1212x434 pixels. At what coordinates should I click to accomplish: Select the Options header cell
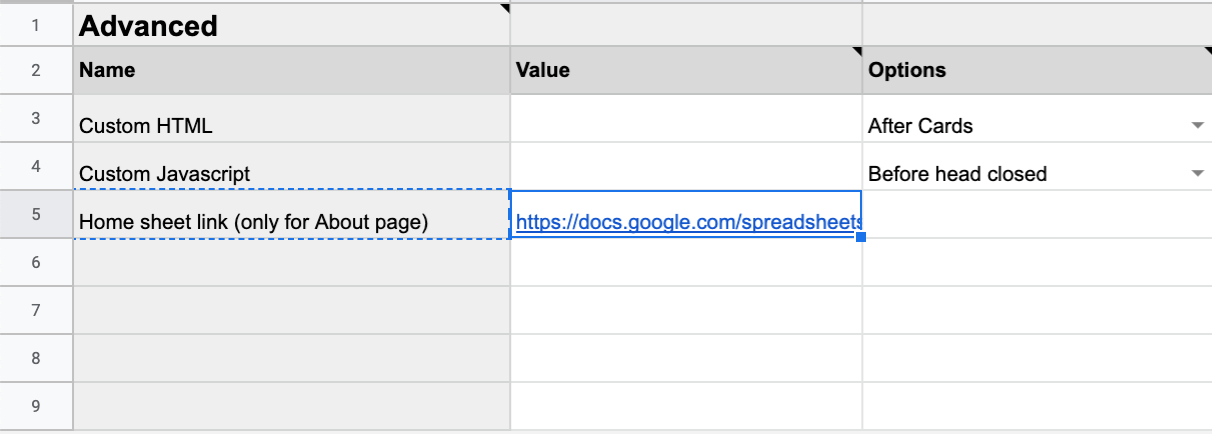[1037, 70]
